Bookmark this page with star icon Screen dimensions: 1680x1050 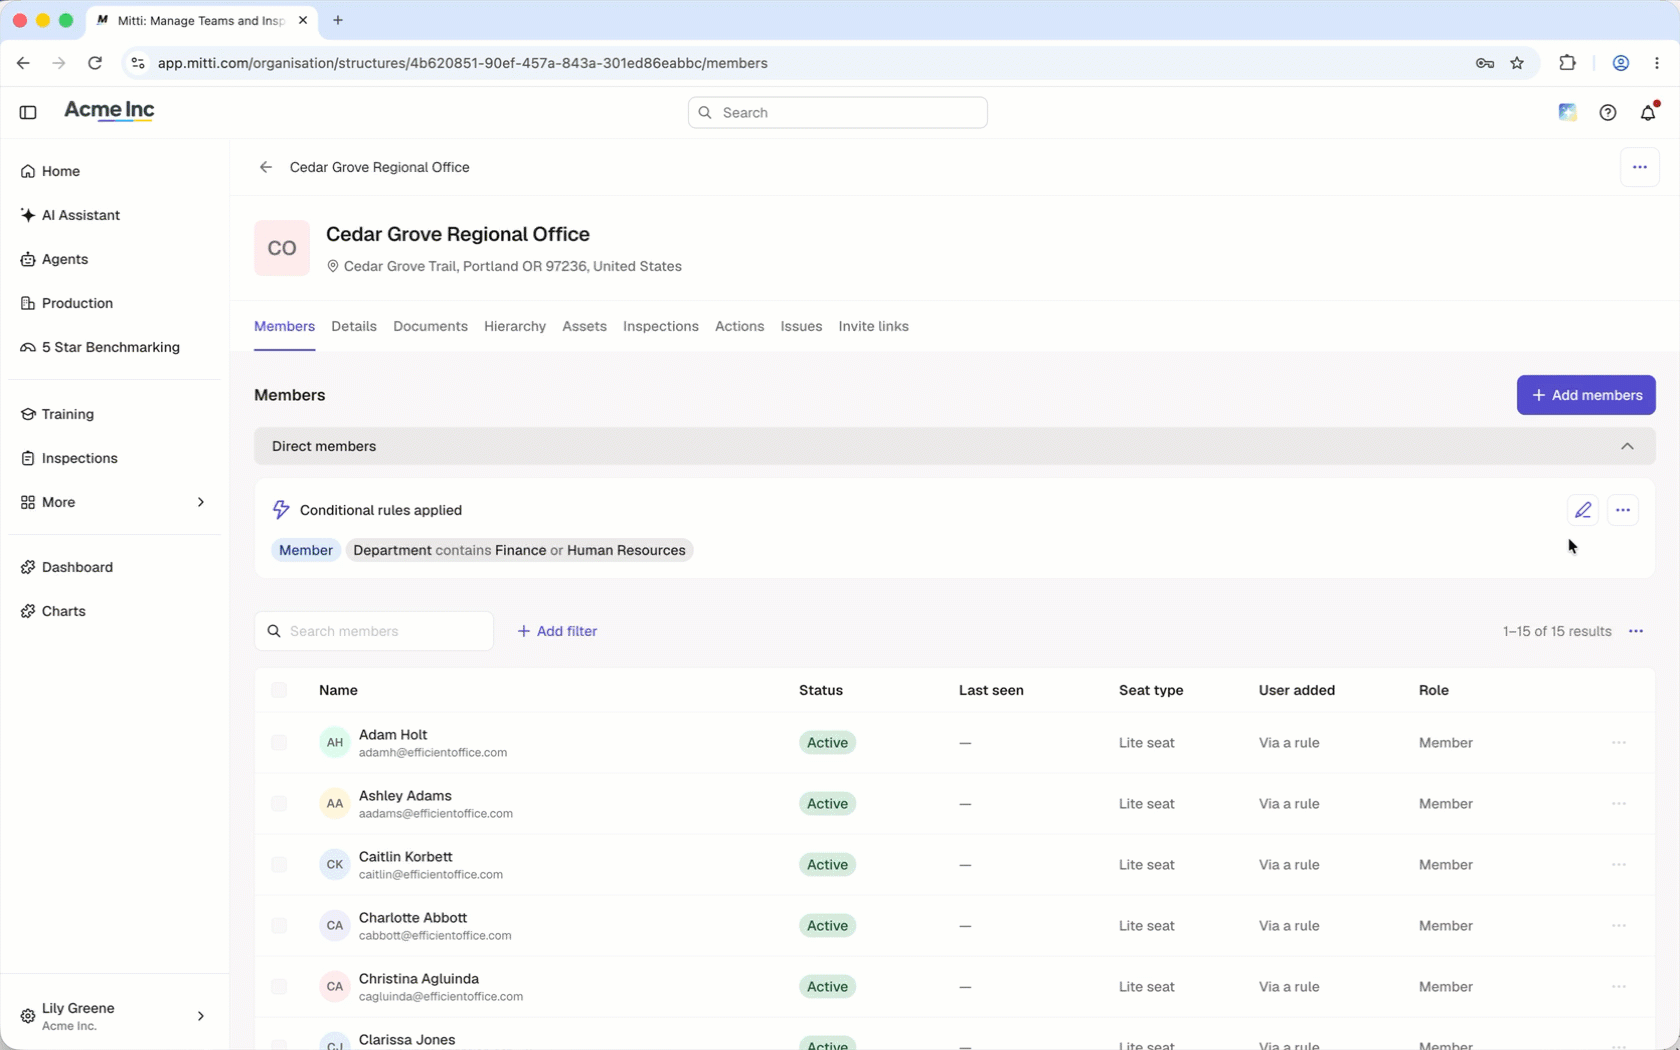pos(1517,63)
